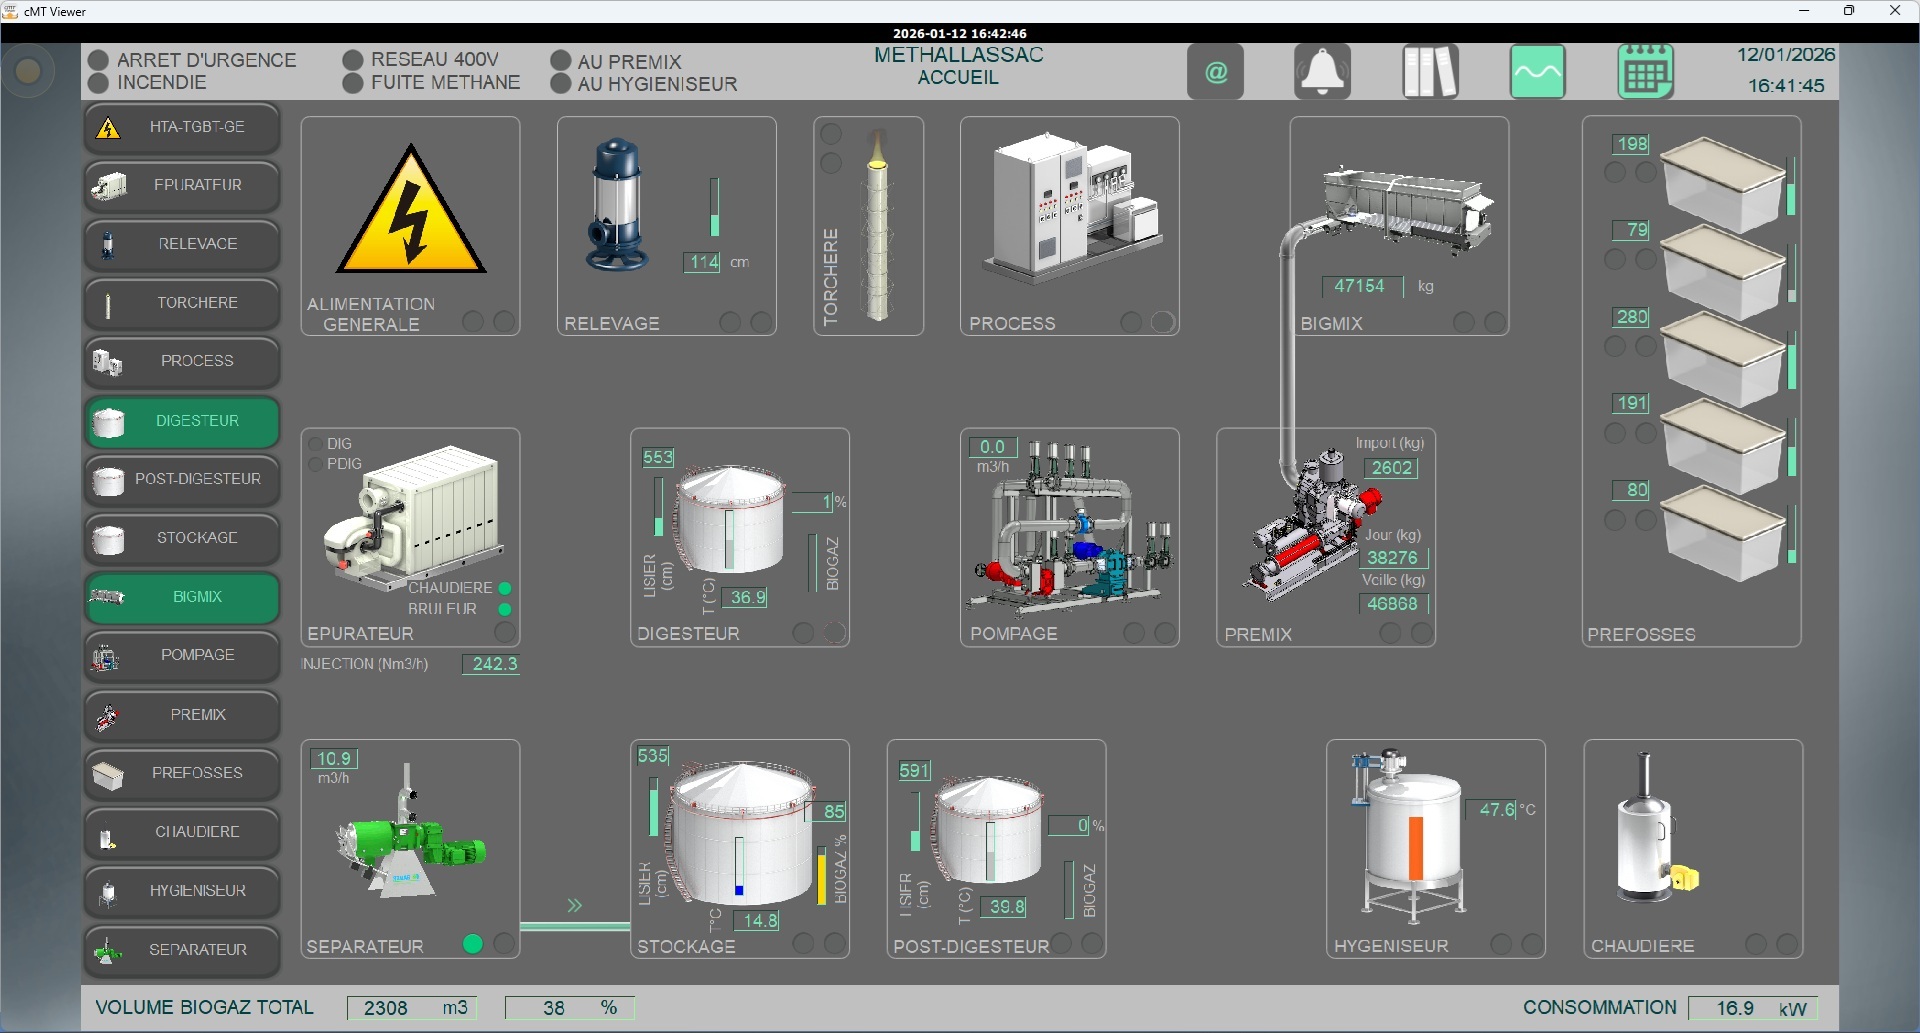Toggle the PDIG indicator in Epurateur panel

point(315,464)
